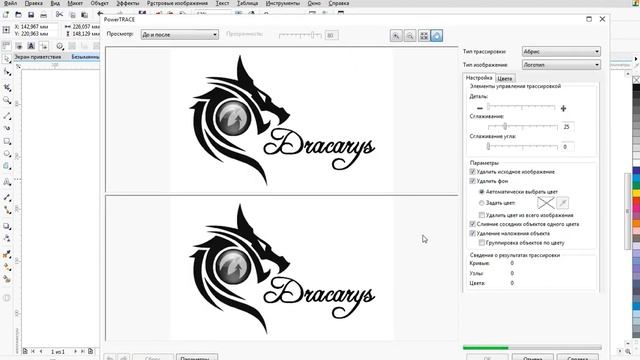The width and height of the screenshot is (640, 360).
Task: Select the Text tool in the toolbox
Action: coord(7,182)
